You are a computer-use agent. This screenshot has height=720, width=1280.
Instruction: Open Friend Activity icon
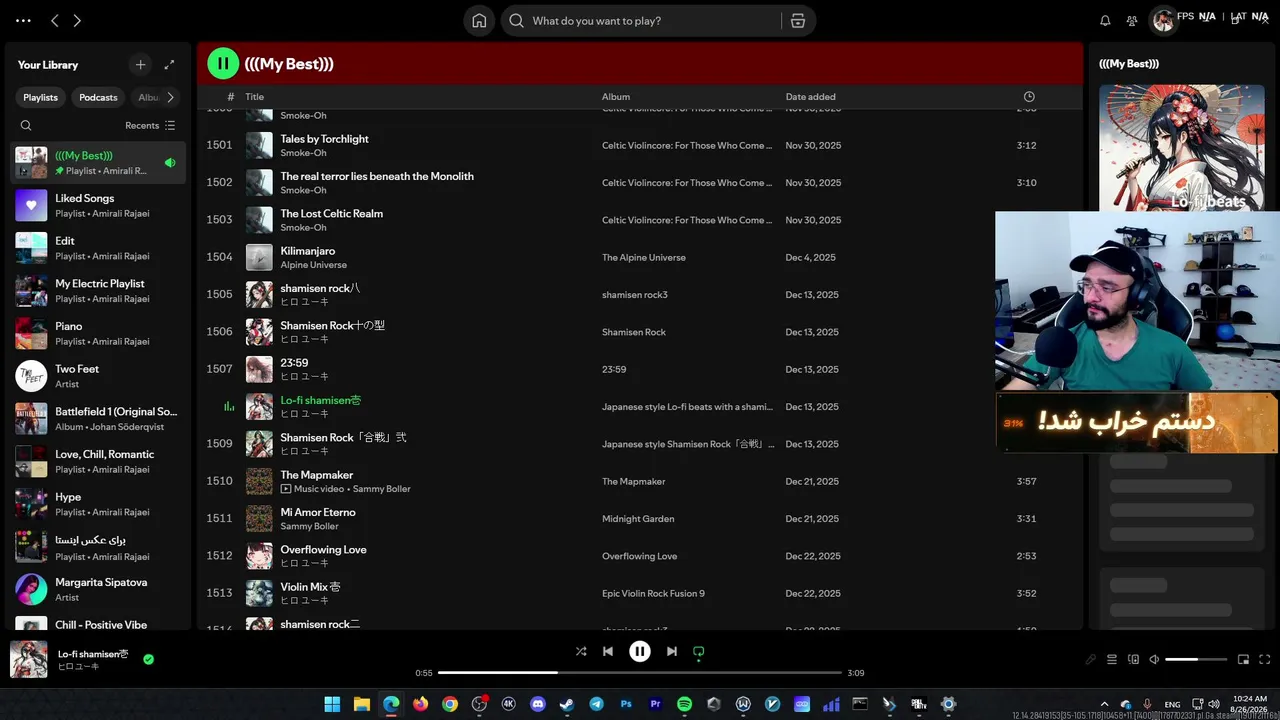tap(1132, 20)
